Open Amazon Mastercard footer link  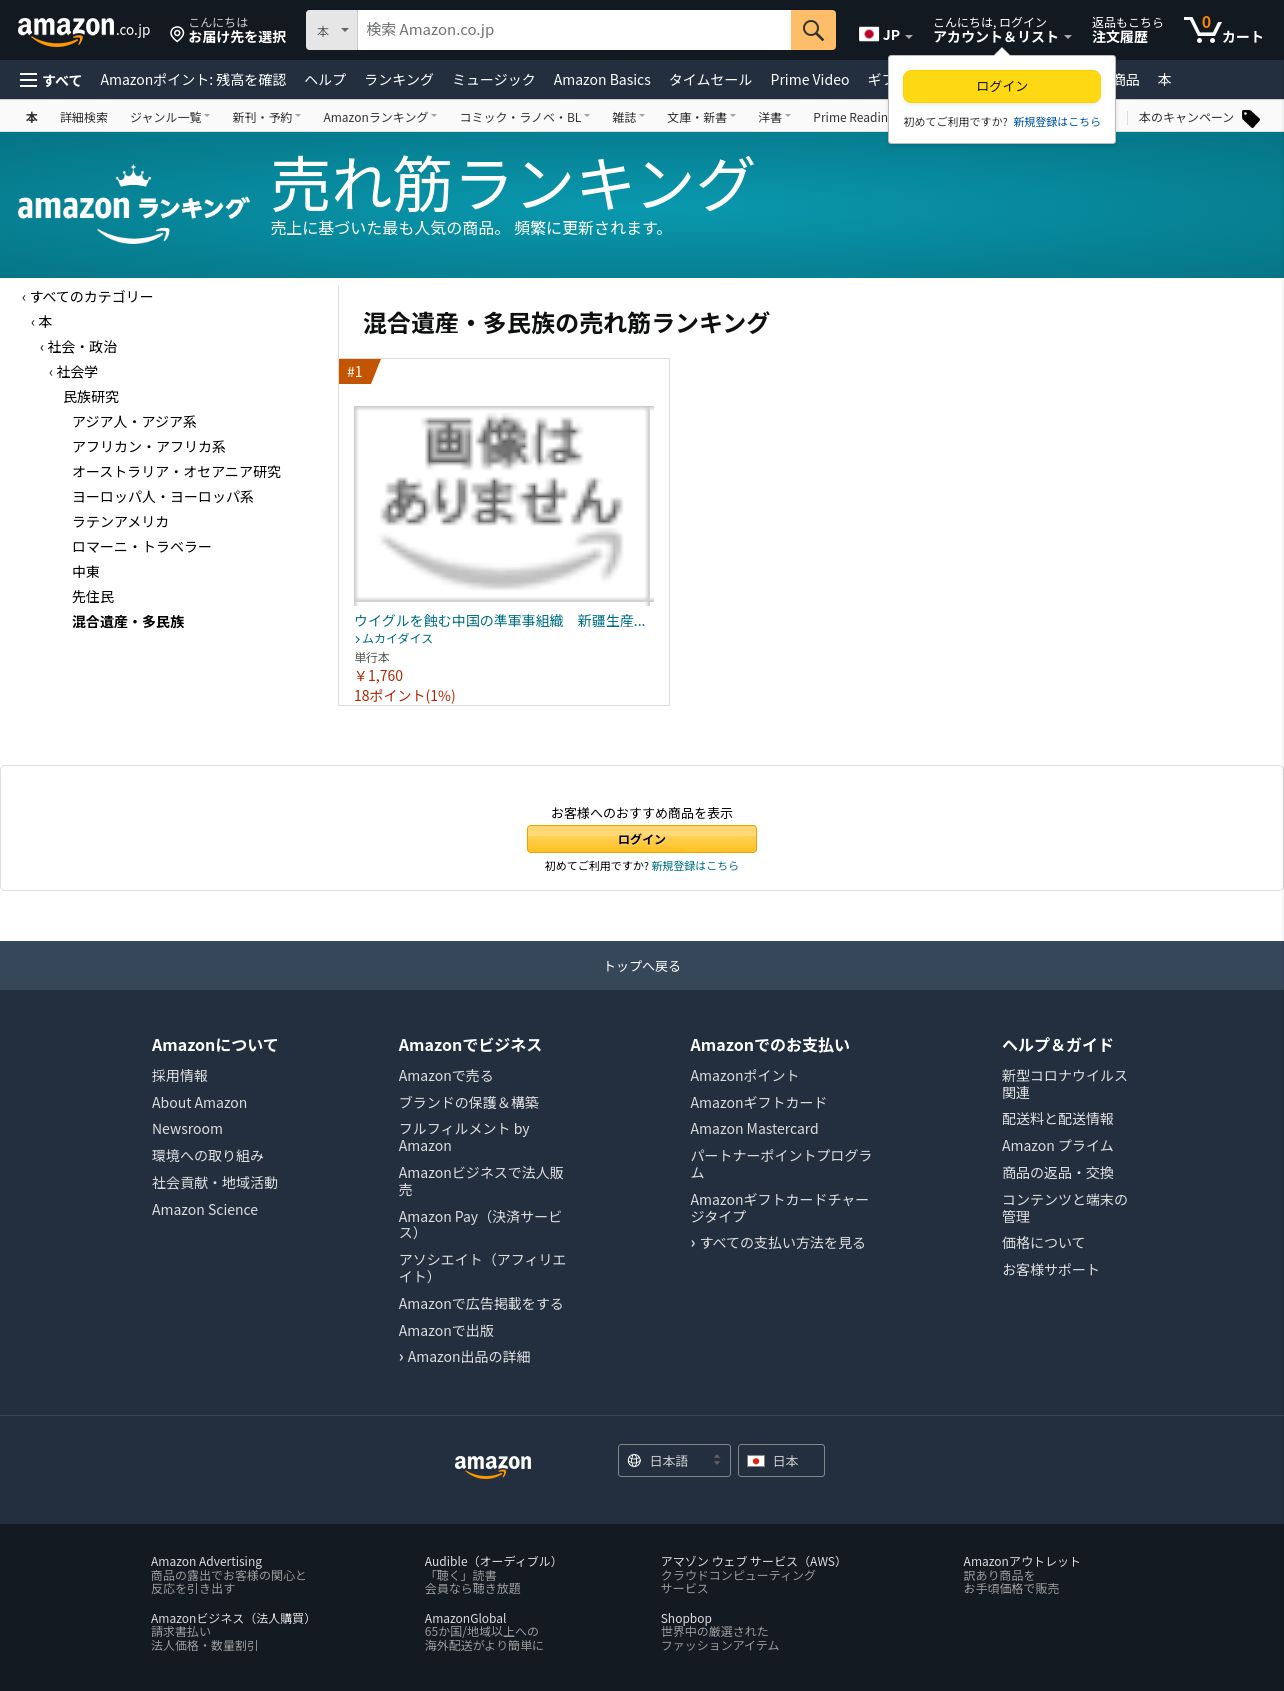754,1129
